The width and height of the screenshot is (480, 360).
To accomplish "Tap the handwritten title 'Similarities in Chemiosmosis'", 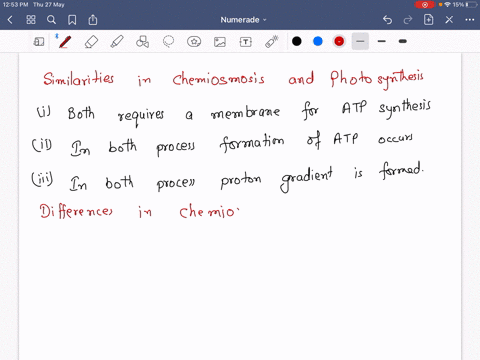I will [x=154, y=79].
